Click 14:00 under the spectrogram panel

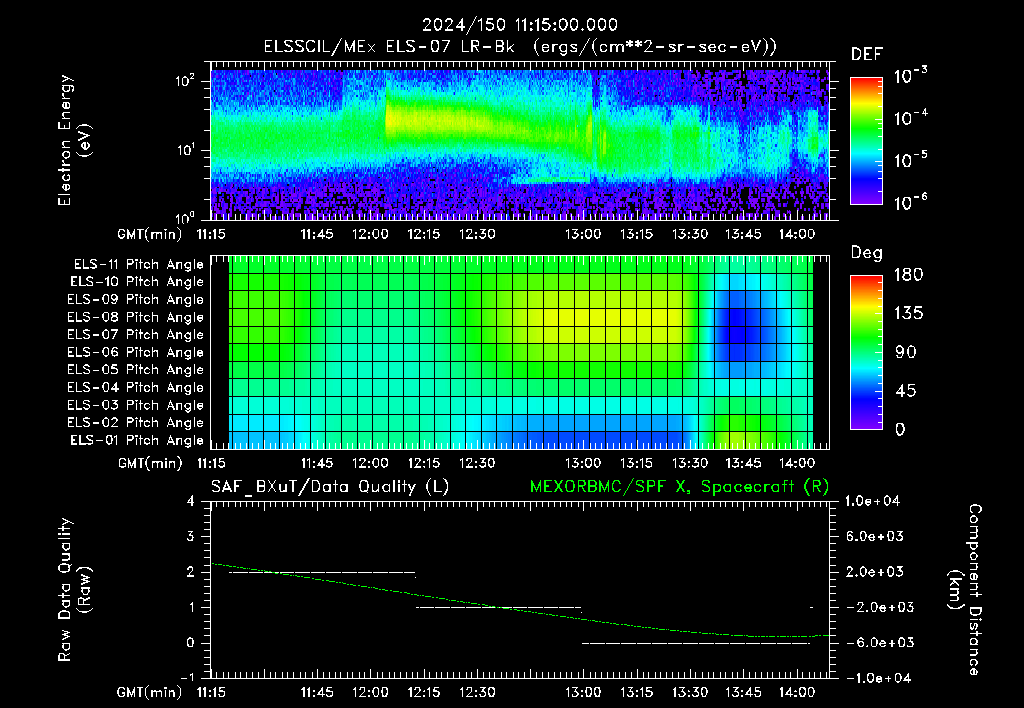[x=797, y=234]
